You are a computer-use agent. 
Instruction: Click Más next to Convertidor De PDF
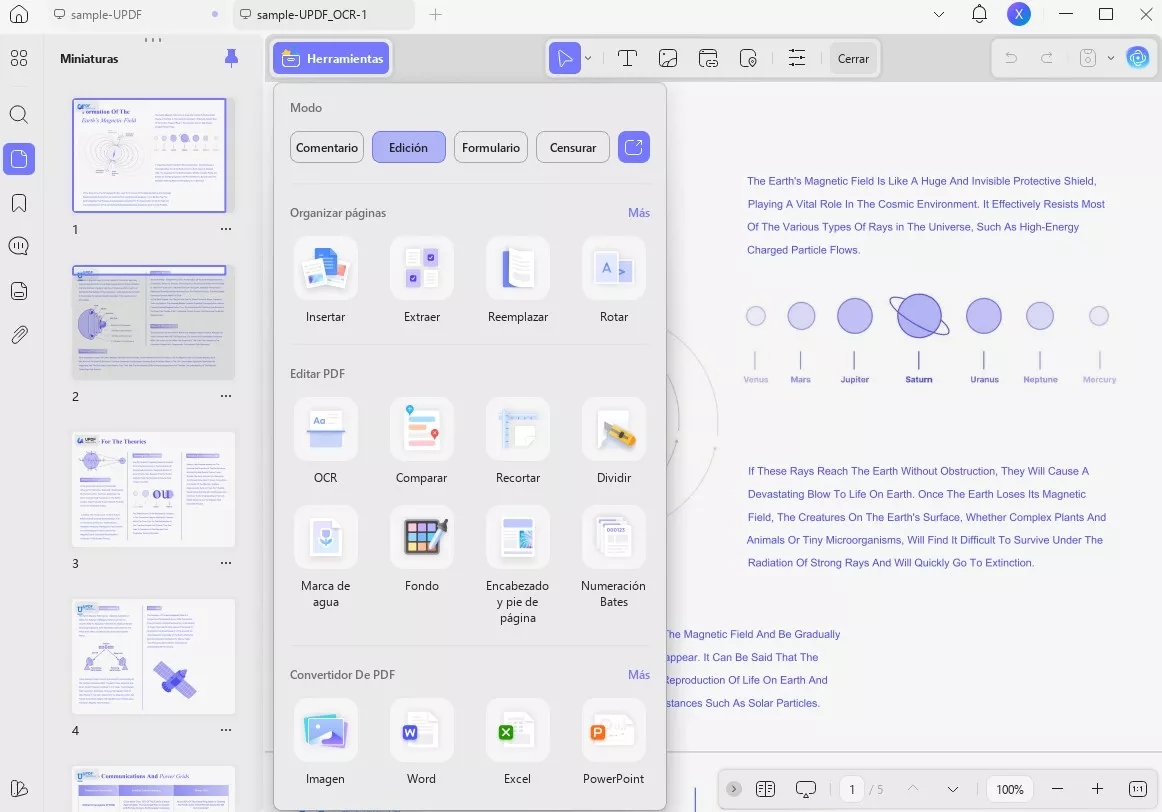639,674
